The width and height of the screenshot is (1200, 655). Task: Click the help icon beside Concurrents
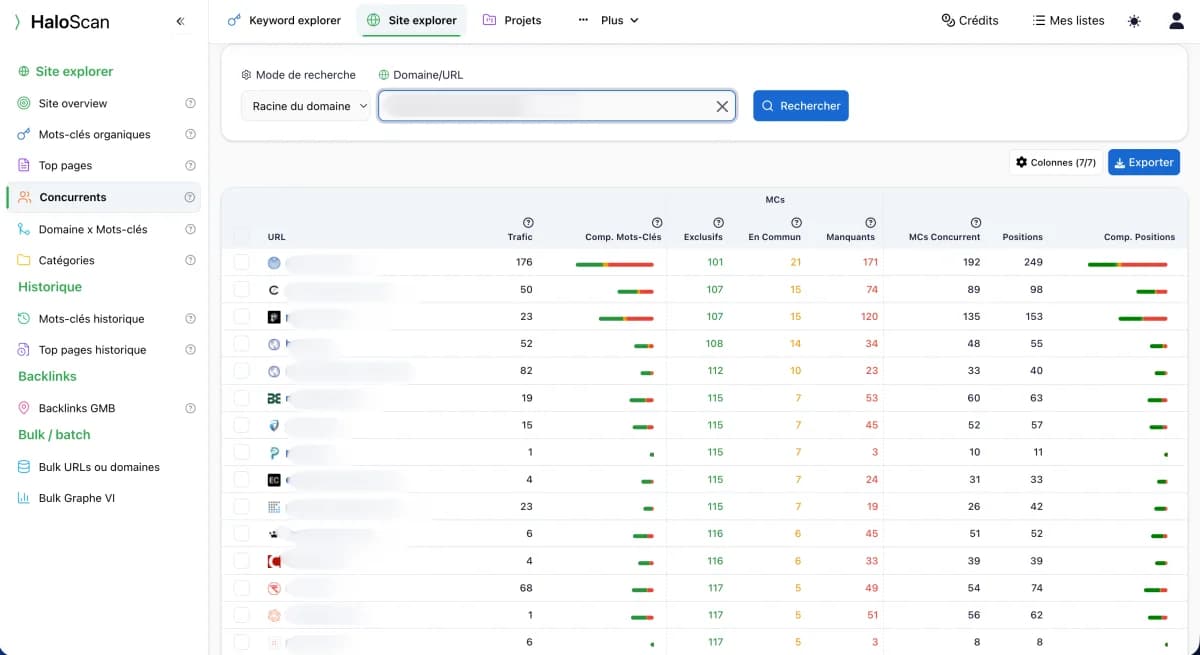[x=190, y=197]
